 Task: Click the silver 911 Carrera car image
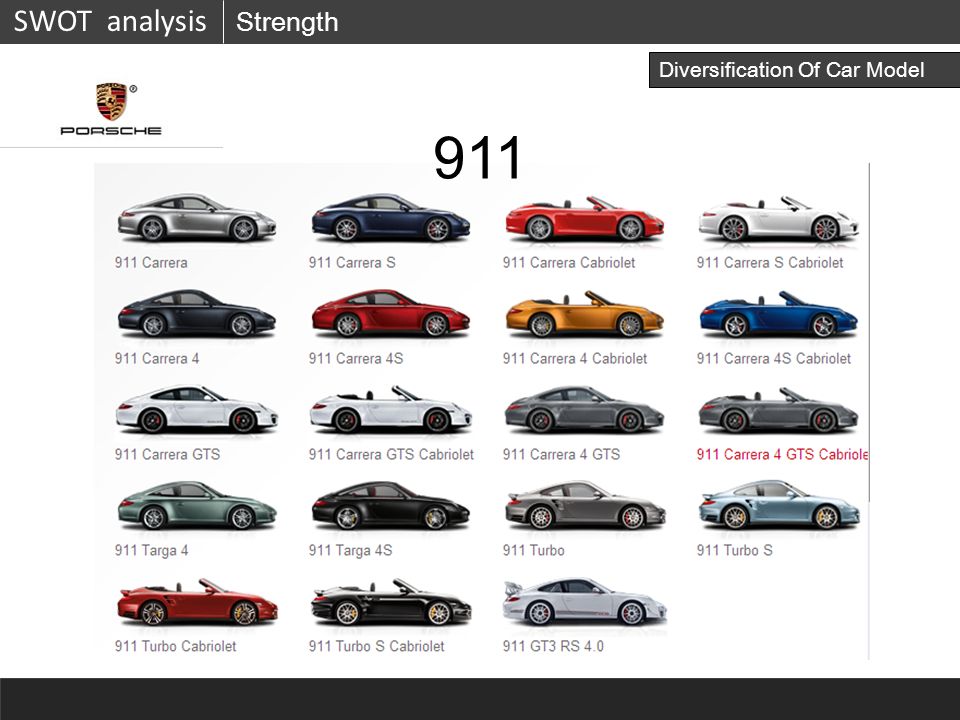(197, 218)
